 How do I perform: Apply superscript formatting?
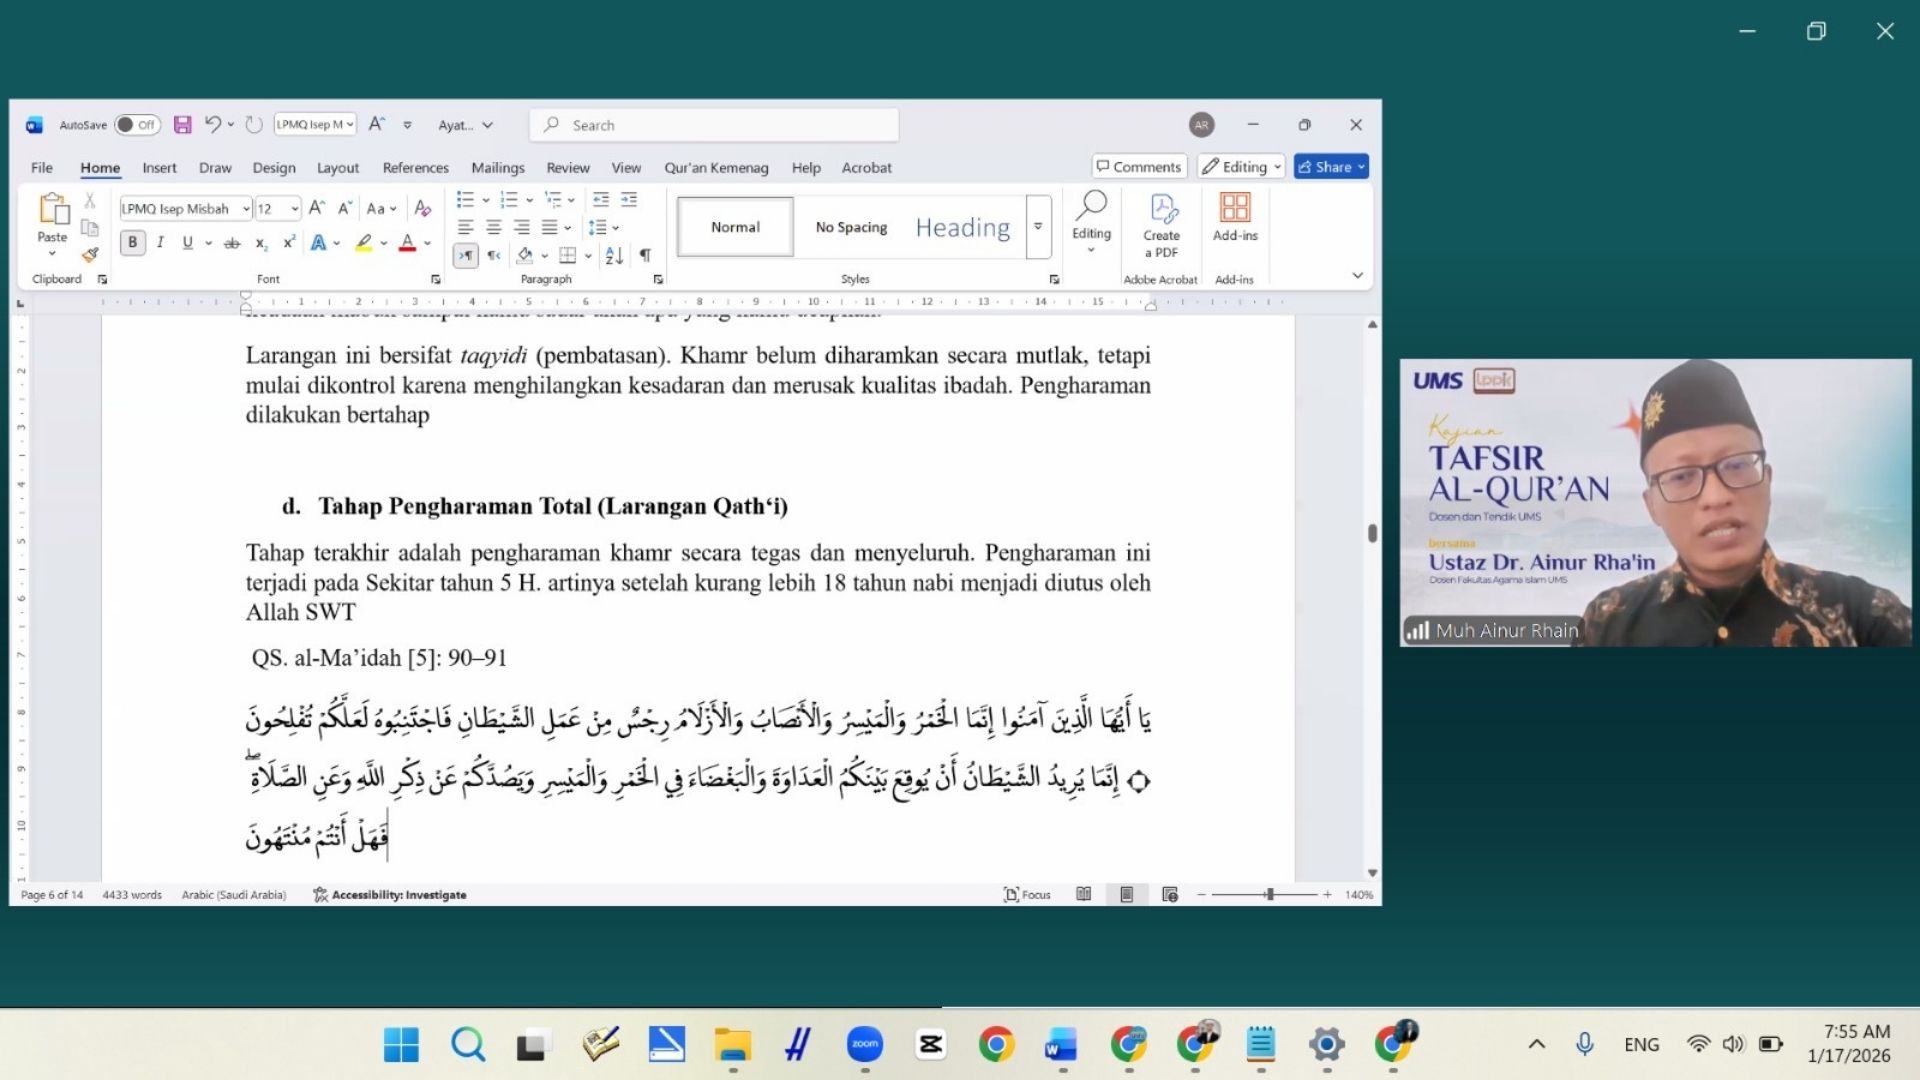(289, 243)
